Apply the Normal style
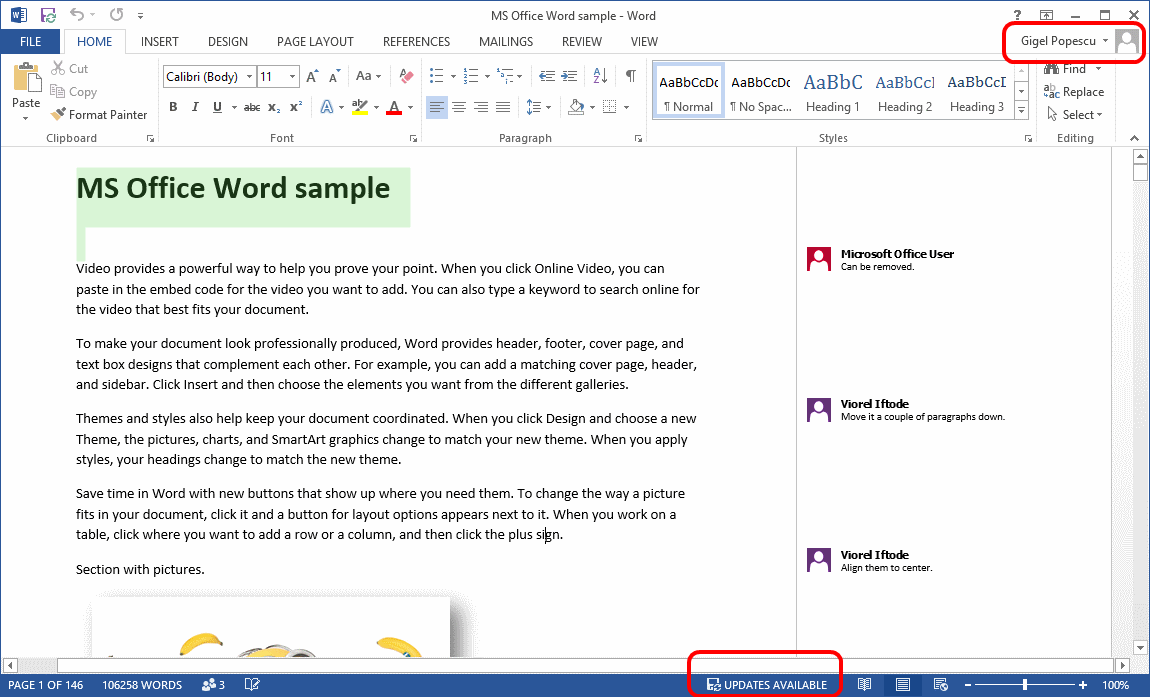The image size is (1150, 697). click(x=688, y=91)
